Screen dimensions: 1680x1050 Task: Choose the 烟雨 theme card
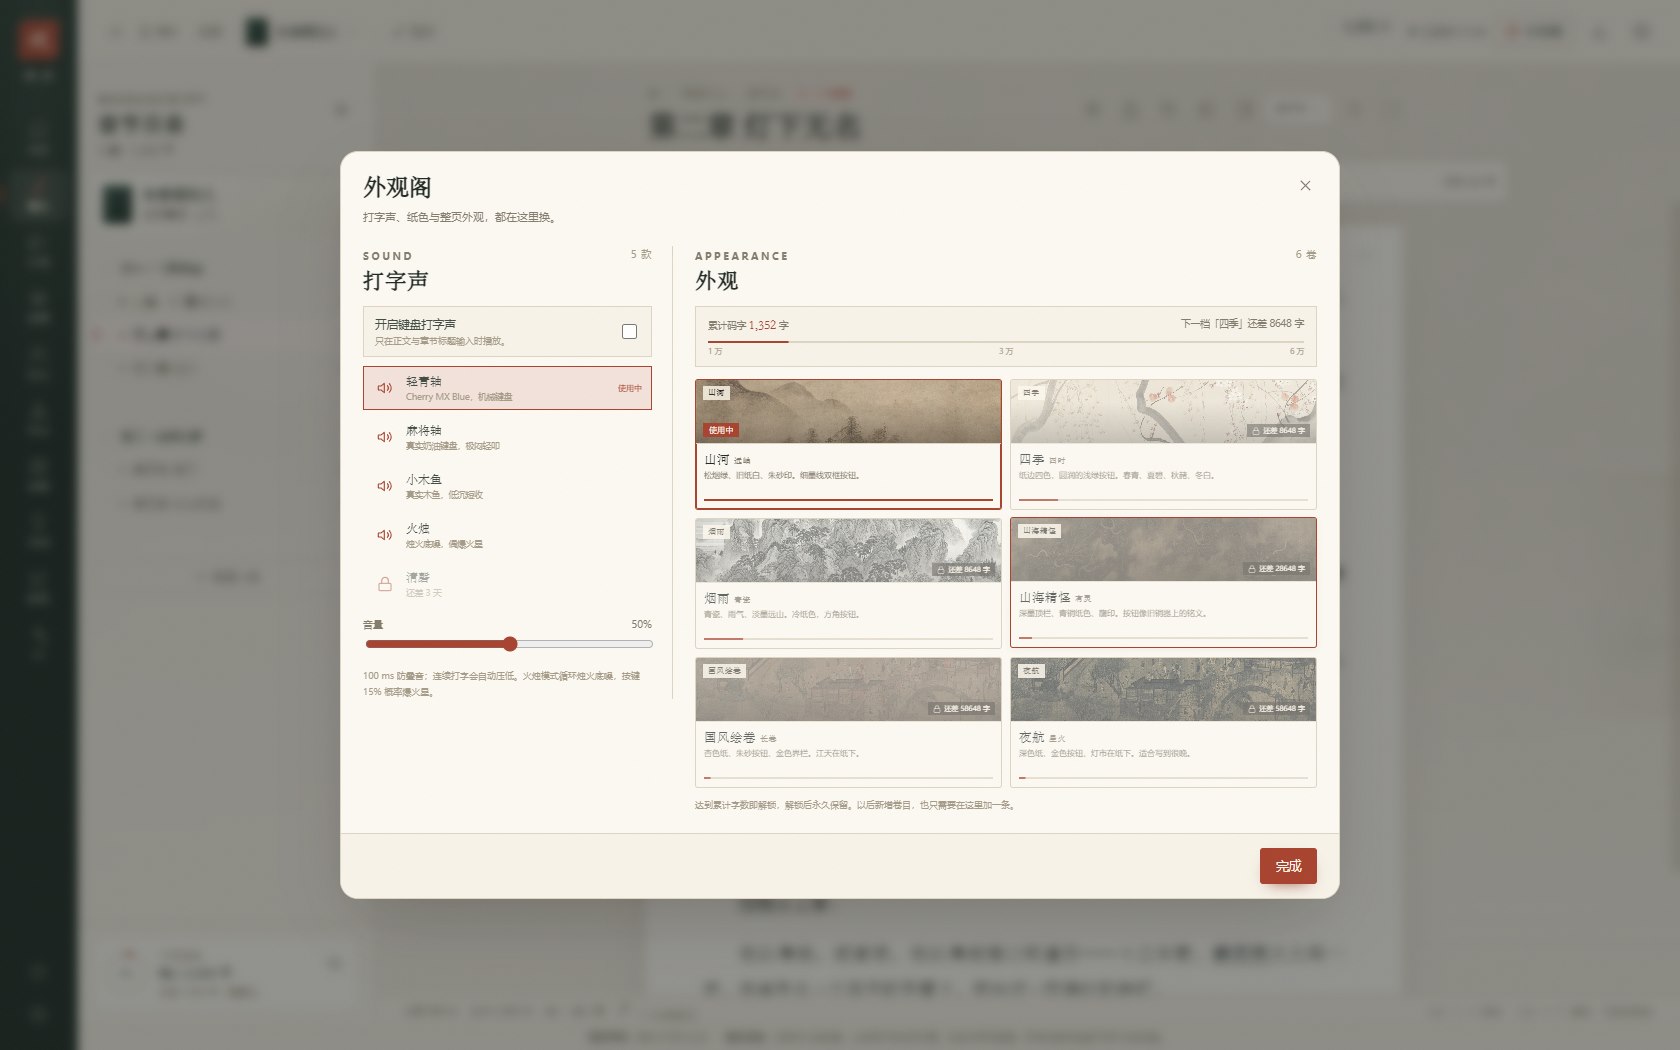click(x=848, y=583)
